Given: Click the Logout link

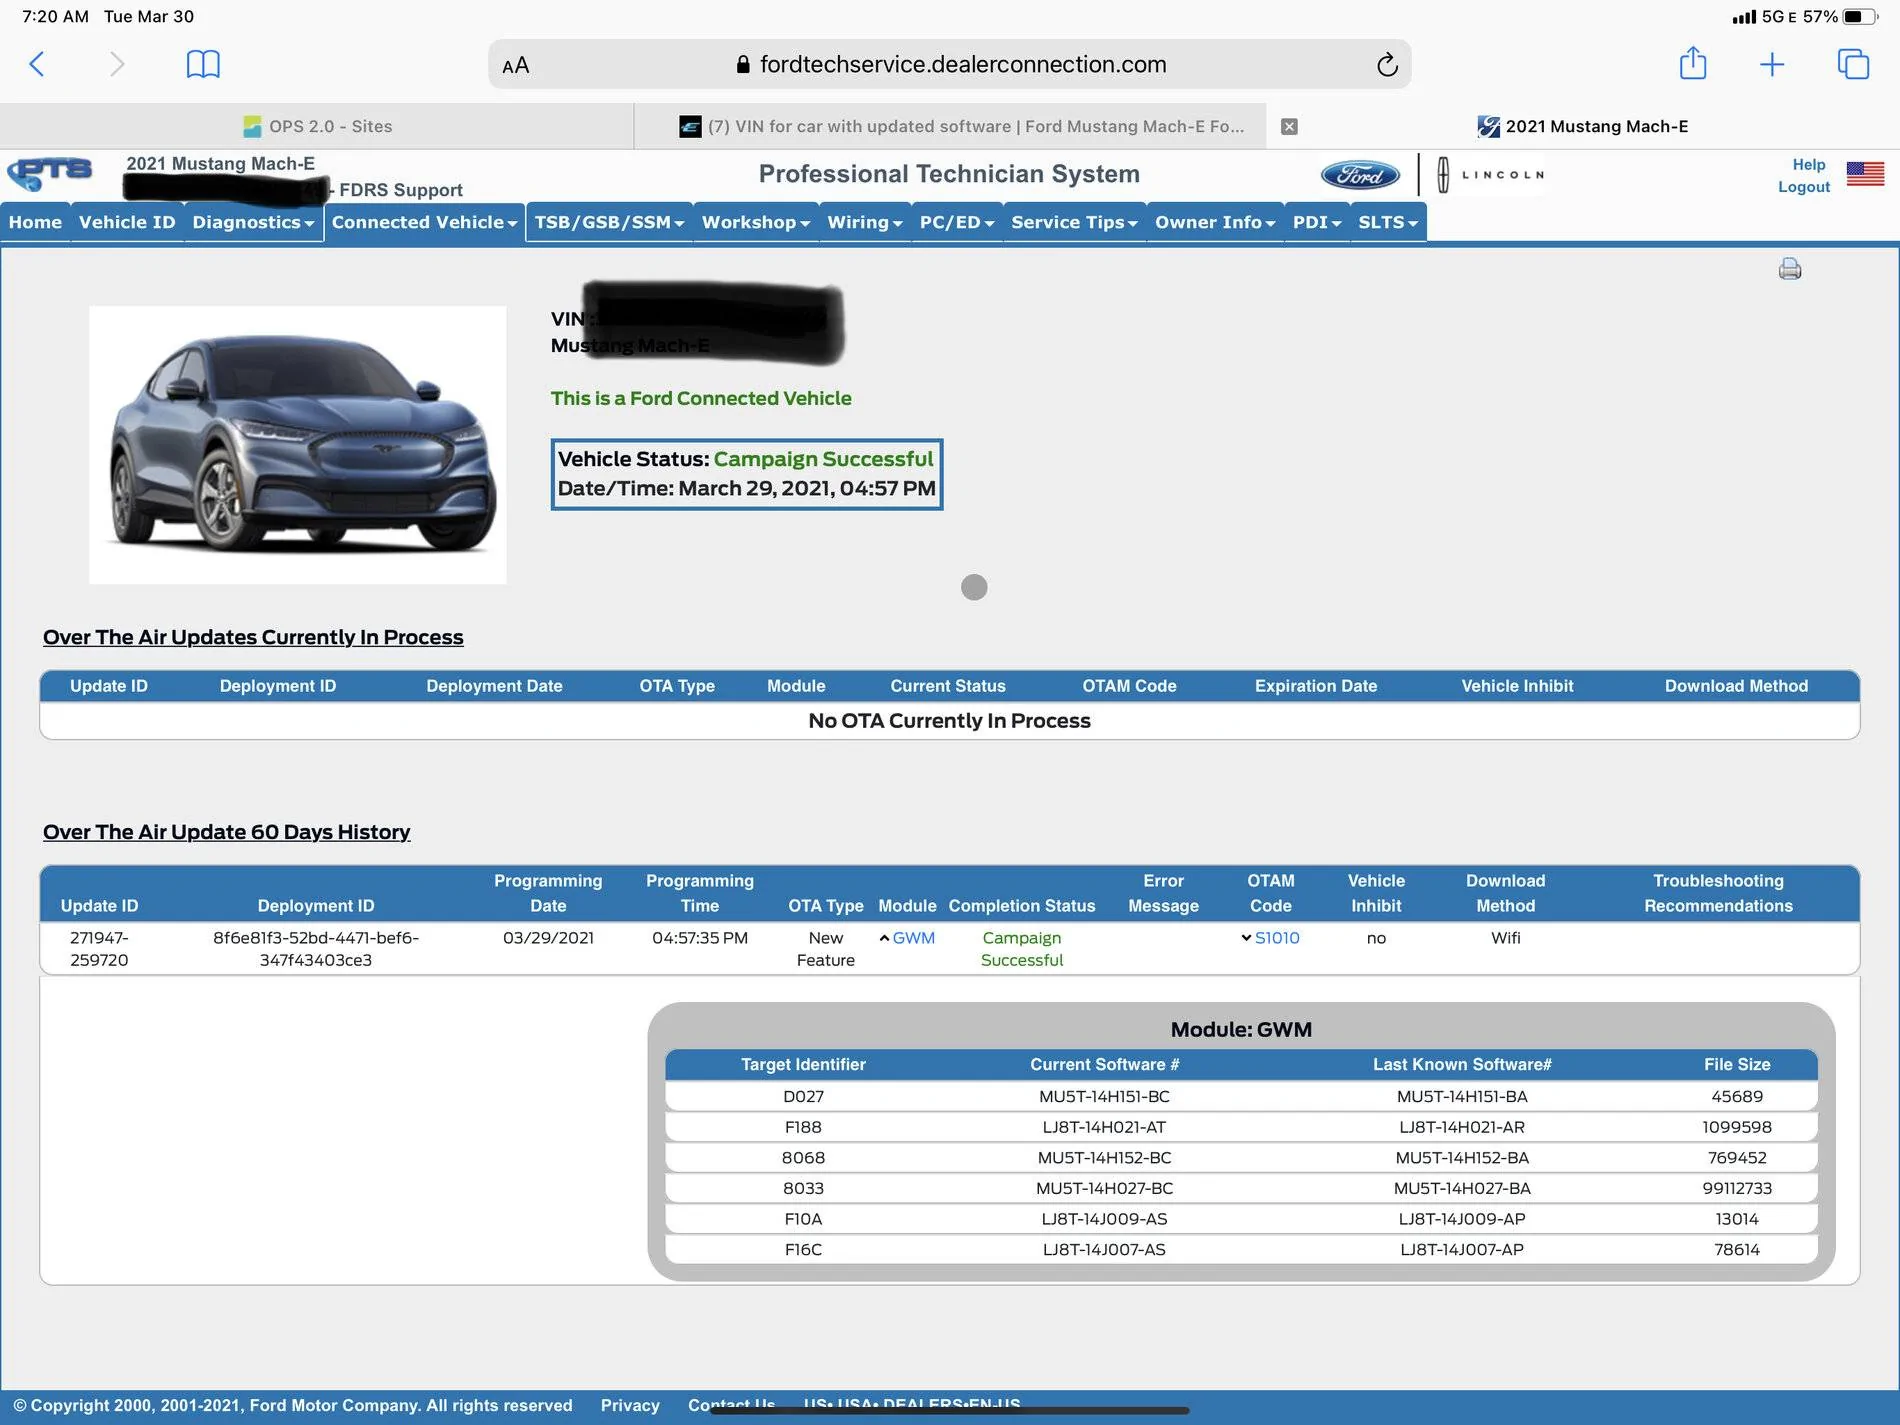Looking at the screenshot, I should (1804, 187).
